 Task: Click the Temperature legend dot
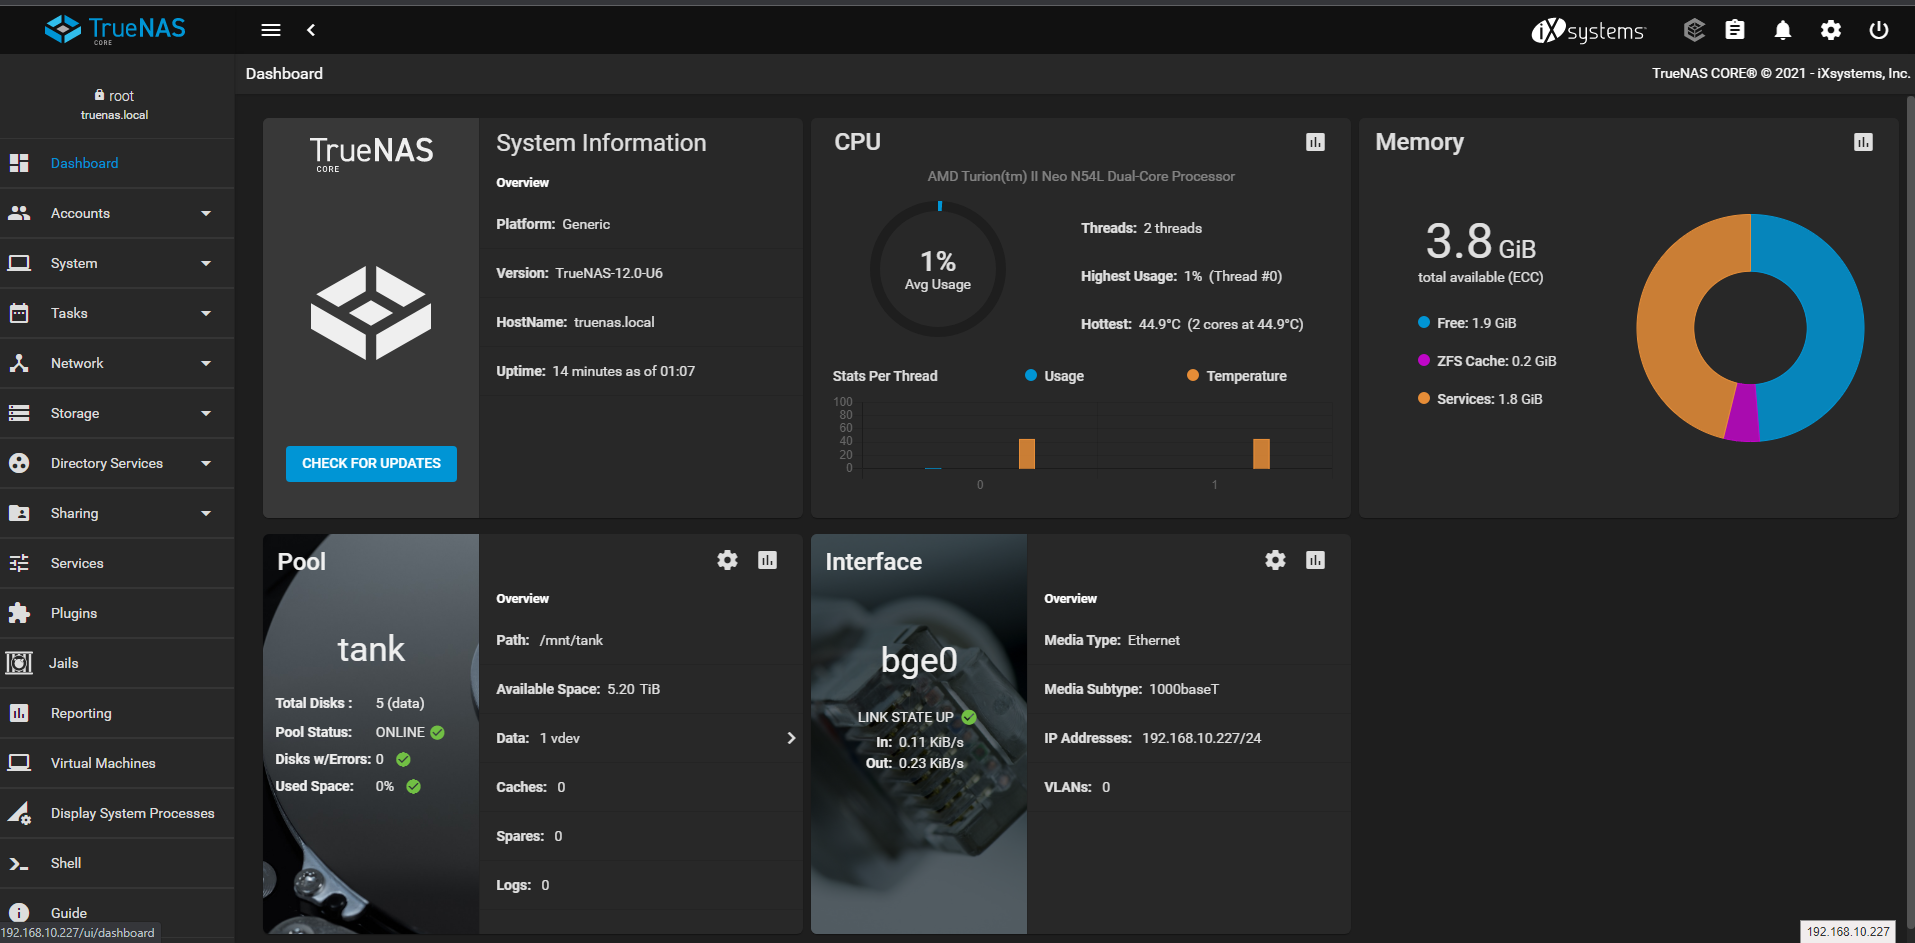(1193, 375)
